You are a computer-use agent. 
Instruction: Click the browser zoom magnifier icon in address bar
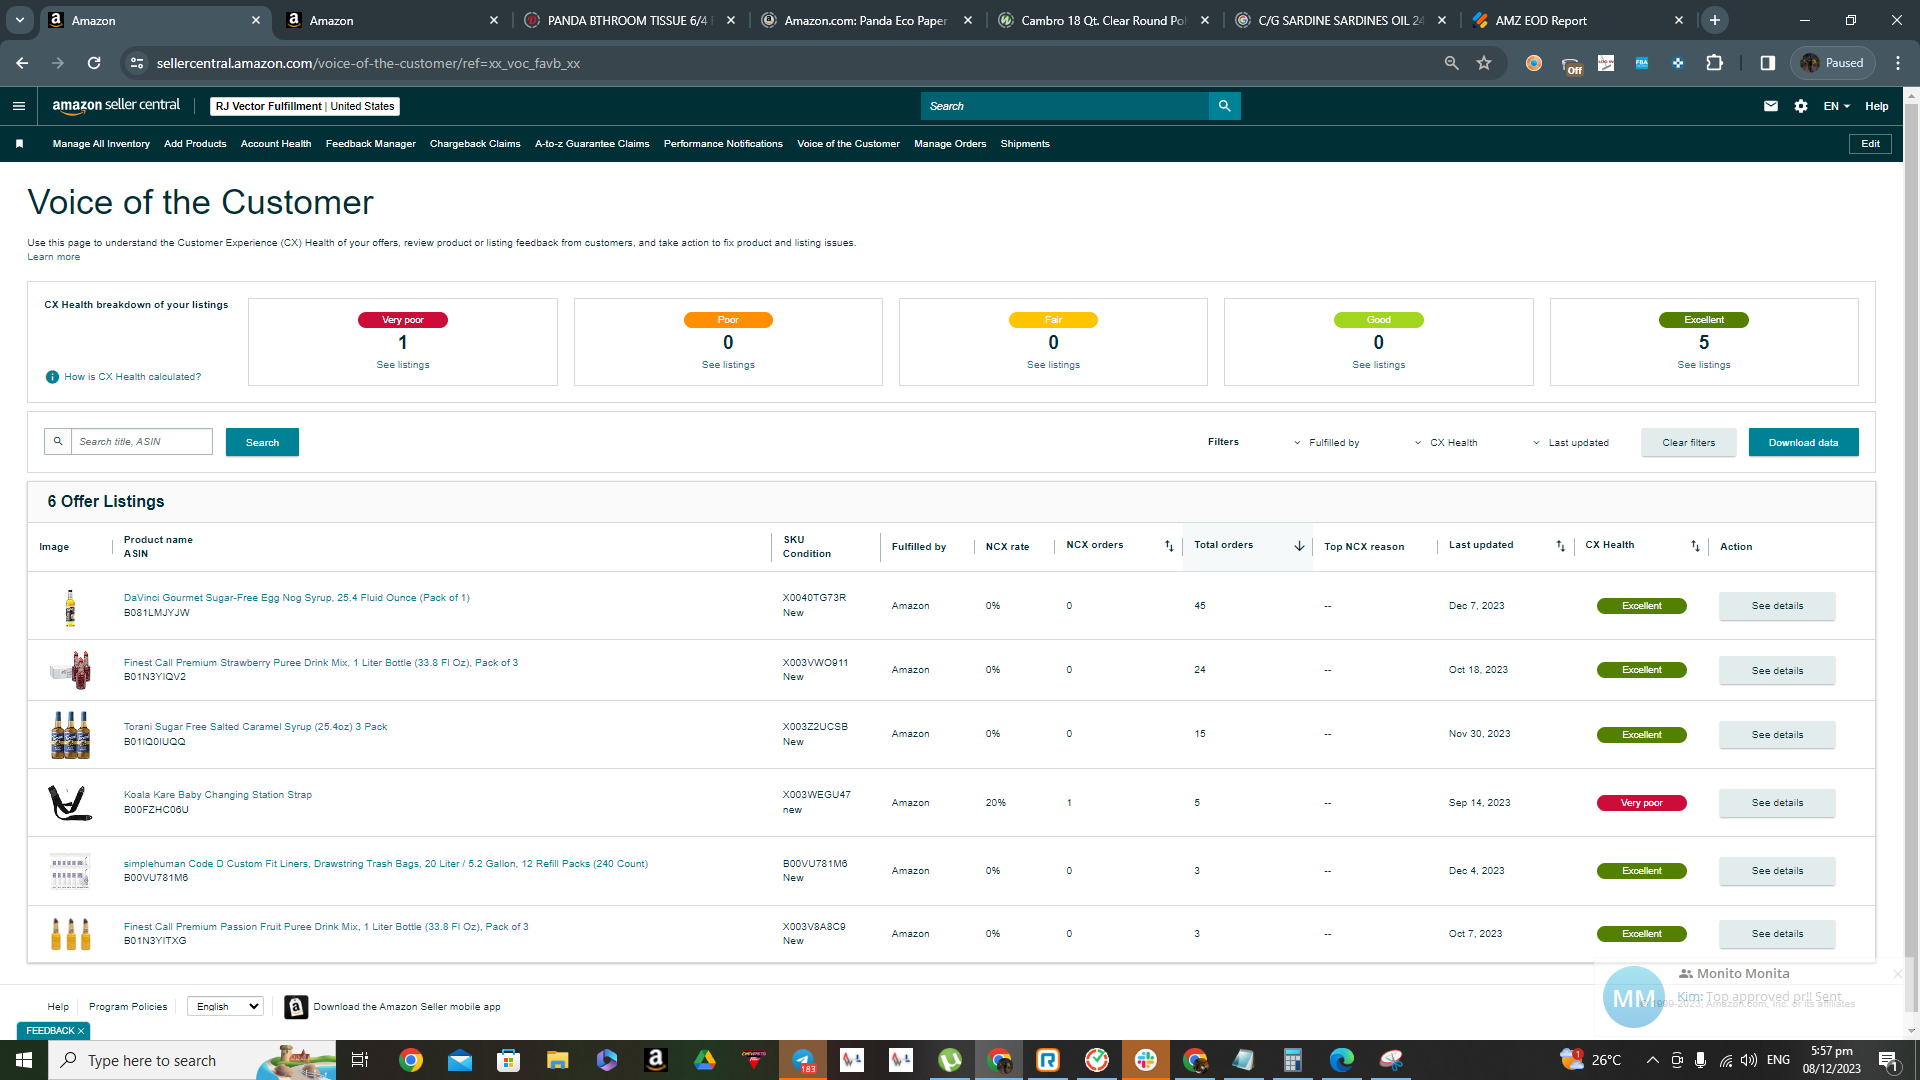tap(1451, 63)
